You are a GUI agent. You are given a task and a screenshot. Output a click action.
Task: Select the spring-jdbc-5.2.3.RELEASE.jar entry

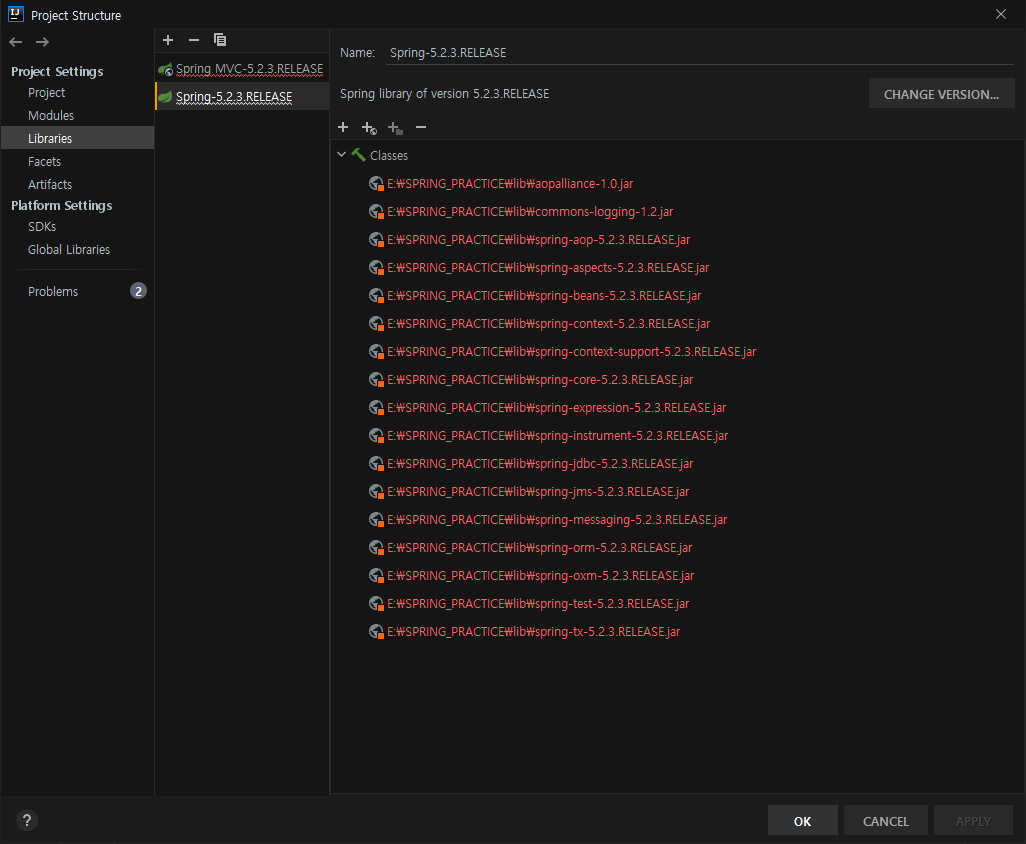(x=540, y=464)
